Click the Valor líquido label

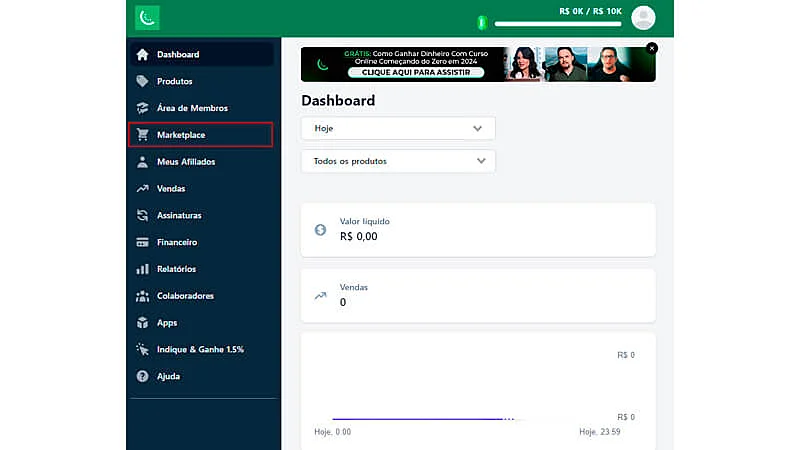tap(365, 221)
